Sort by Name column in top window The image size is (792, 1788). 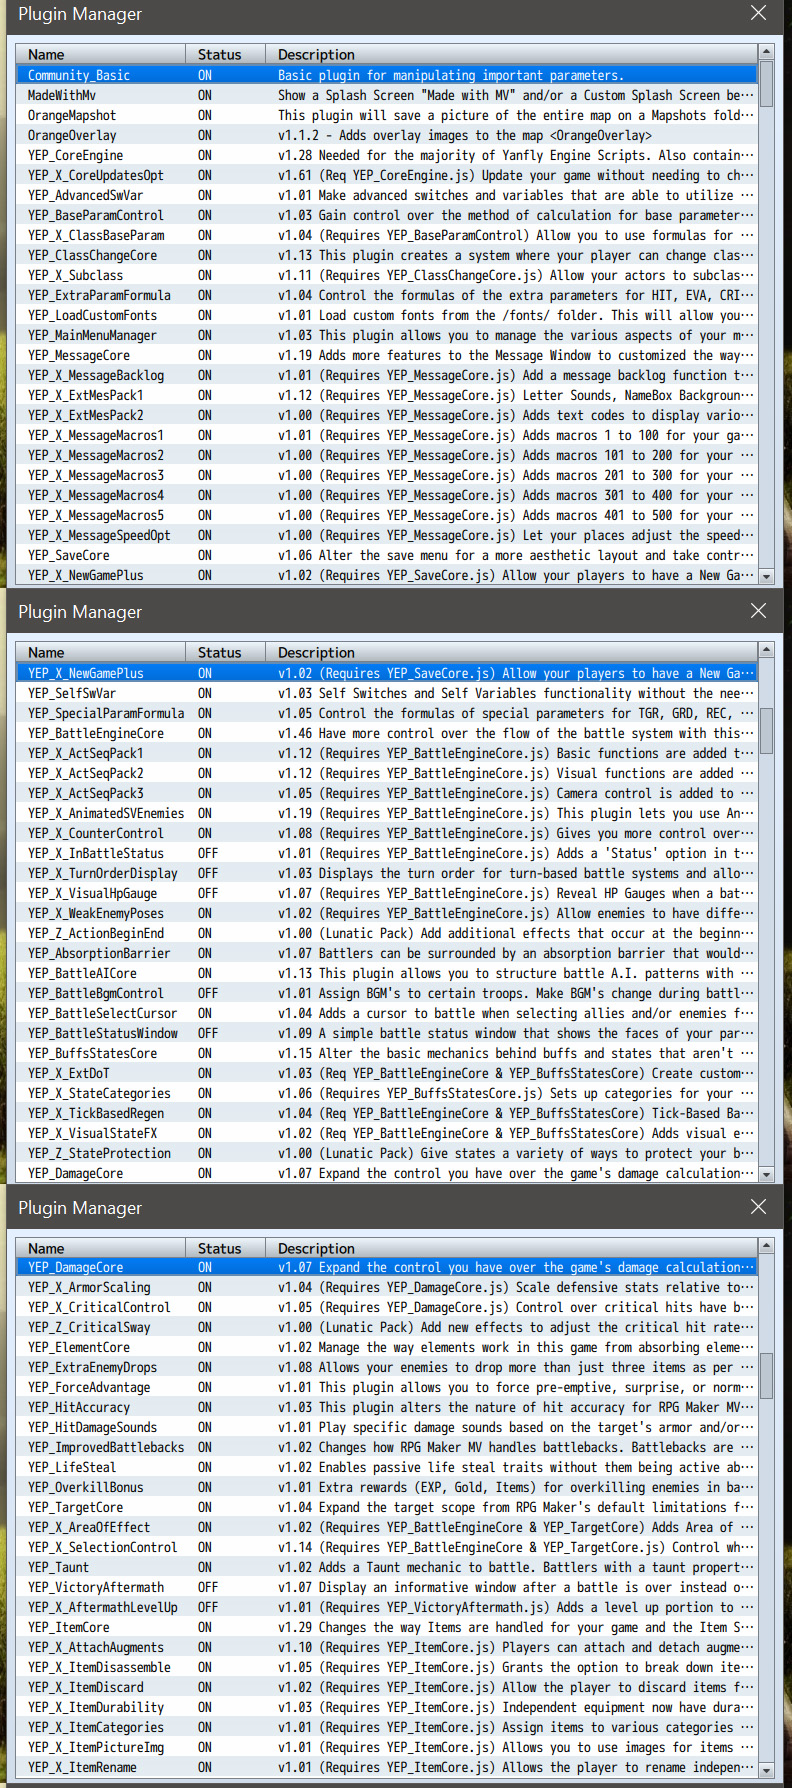coord(101,54)
